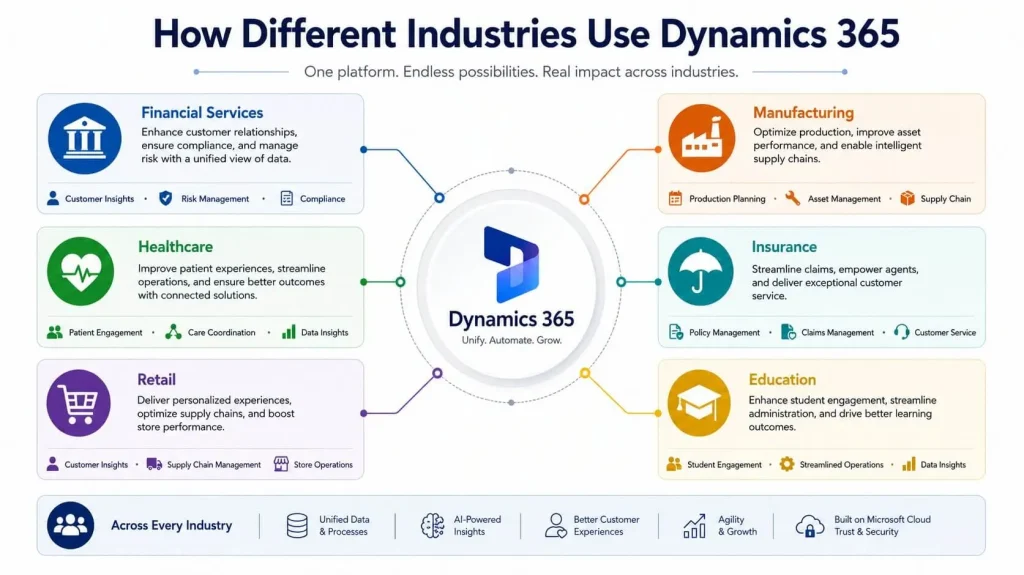This screenshot has height=575, width=1024.
Task: Click the 'Supply Chain Management' label
Action: (x=214, y=465)
